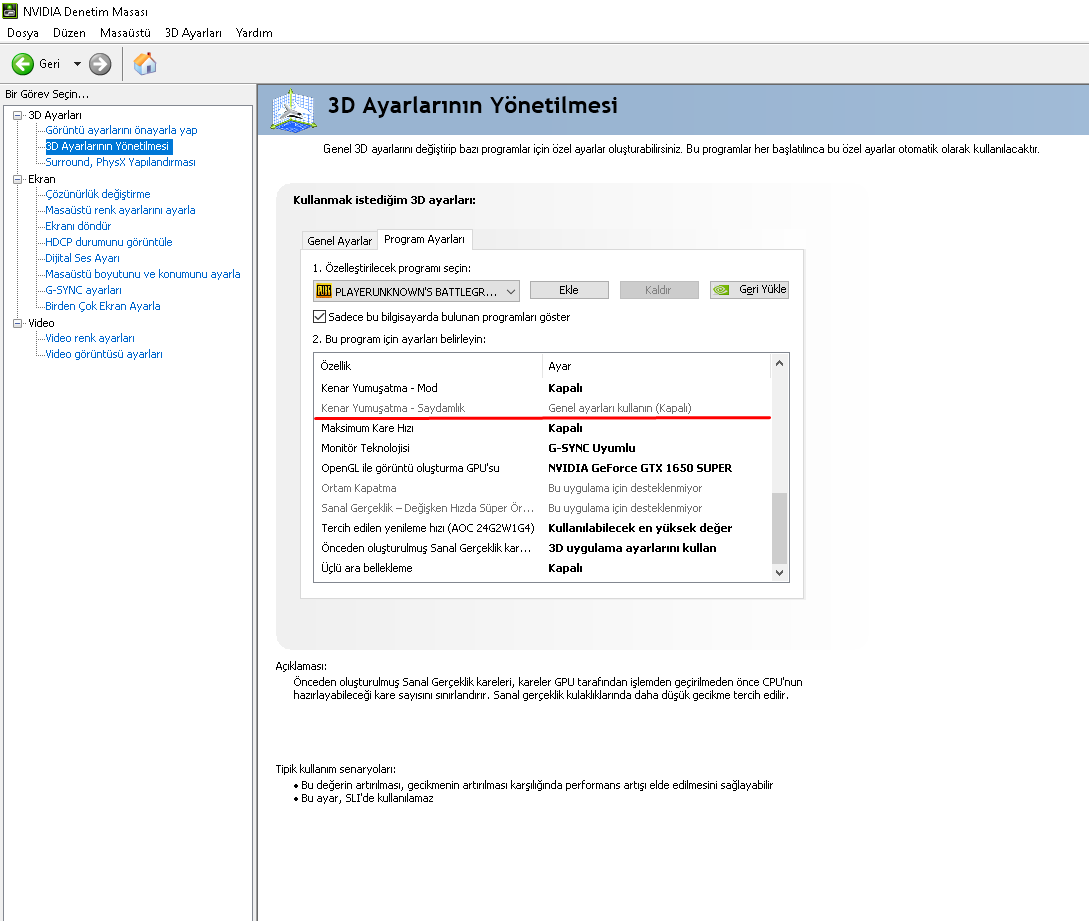The image size is (1089, 921).
Task: Open 'Görüntü ayarlarını önayarla yap' link
Action: [122, 130]
